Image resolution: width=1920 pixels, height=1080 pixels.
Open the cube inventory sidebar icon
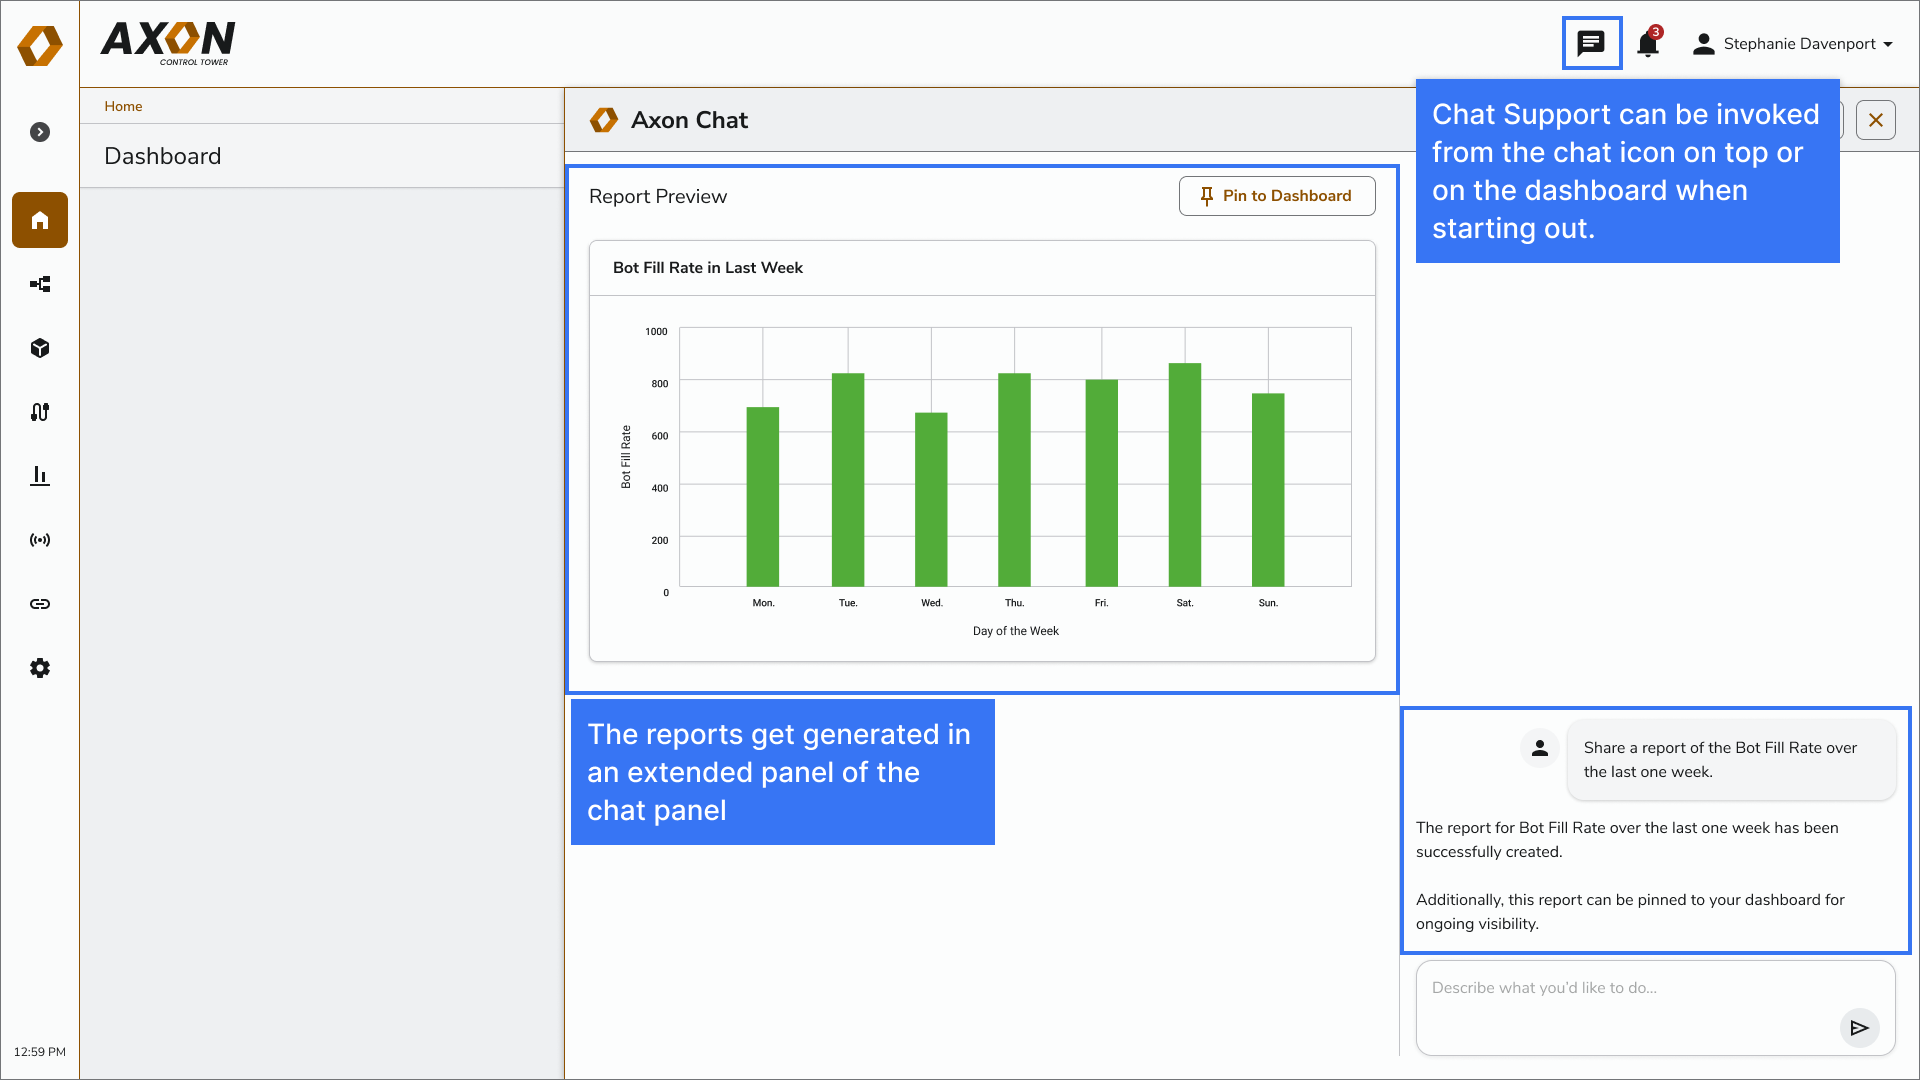coord(40,348)
